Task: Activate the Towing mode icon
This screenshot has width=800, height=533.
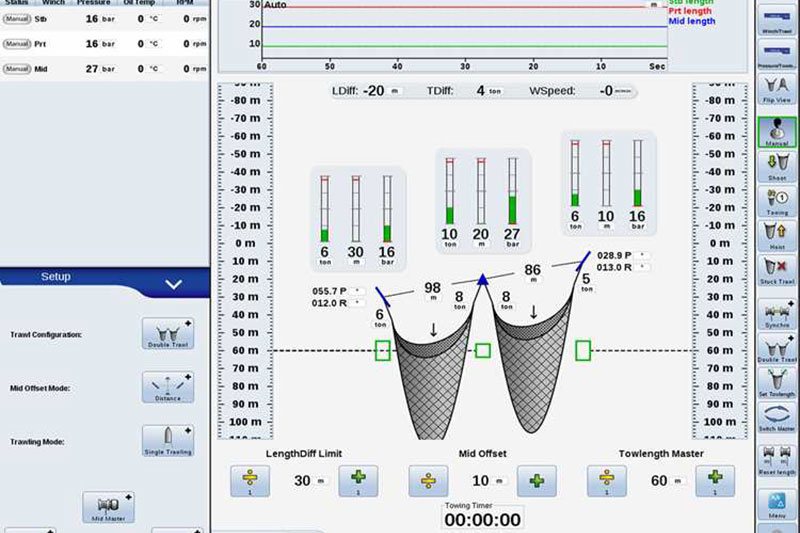Action: (777, 201)
